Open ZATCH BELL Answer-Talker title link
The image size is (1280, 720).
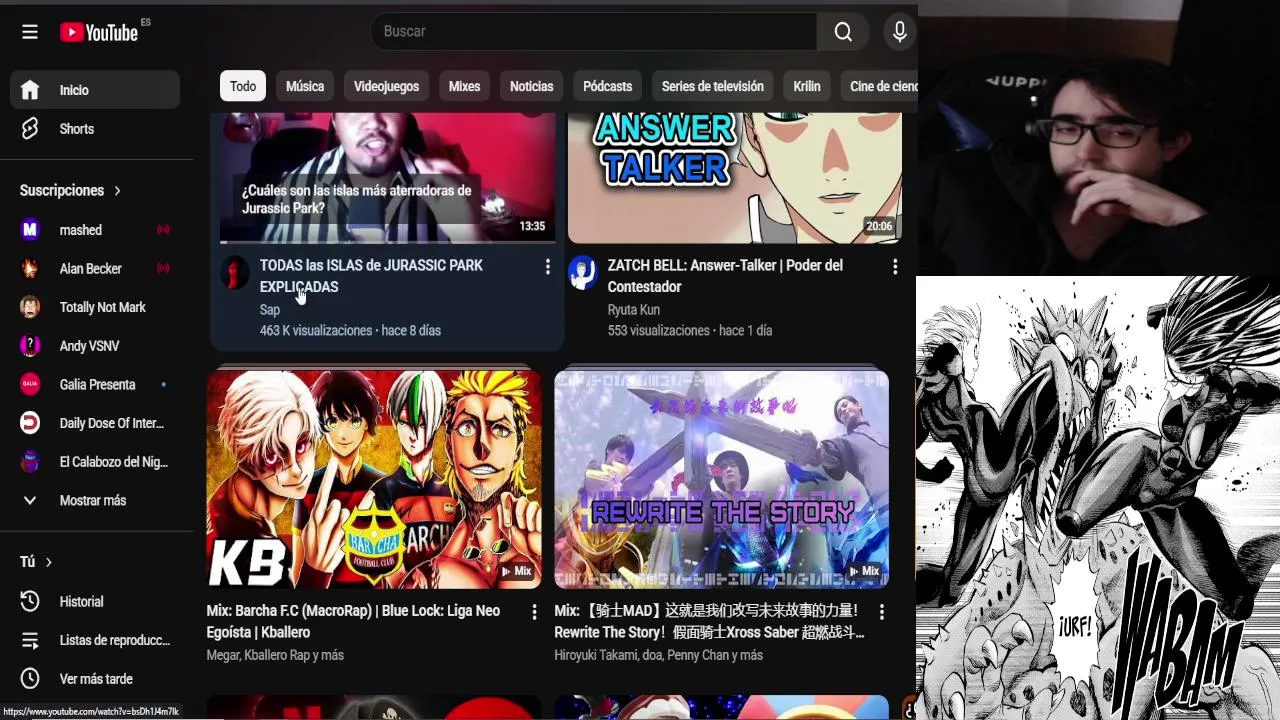click(x=725, y=276)
